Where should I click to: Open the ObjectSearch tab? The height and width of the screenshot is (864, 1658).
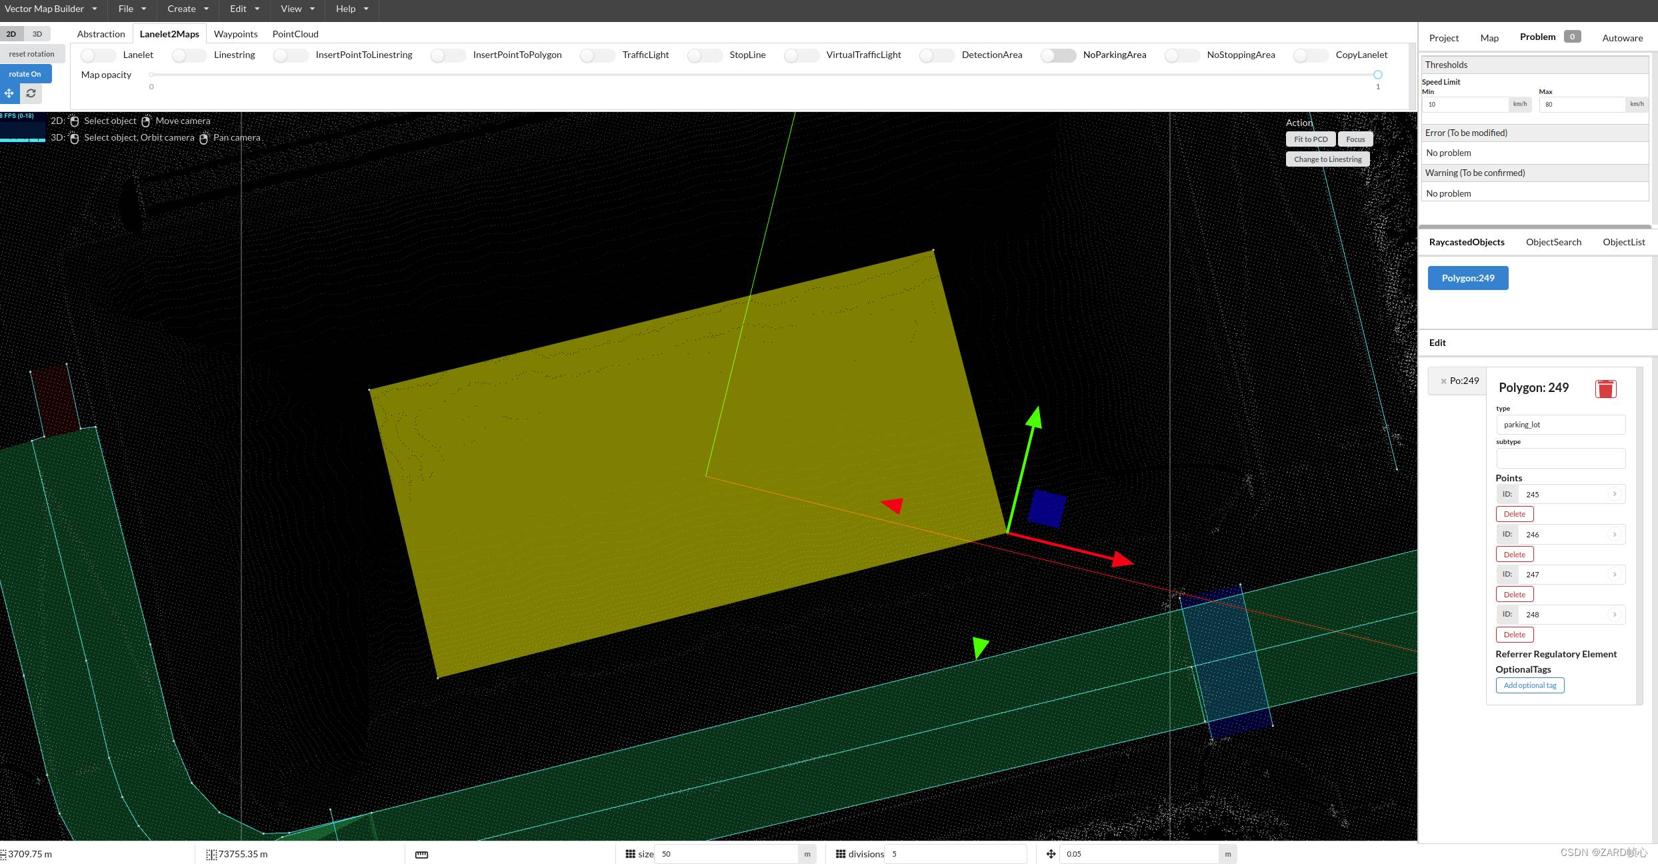coord(1553,242)
